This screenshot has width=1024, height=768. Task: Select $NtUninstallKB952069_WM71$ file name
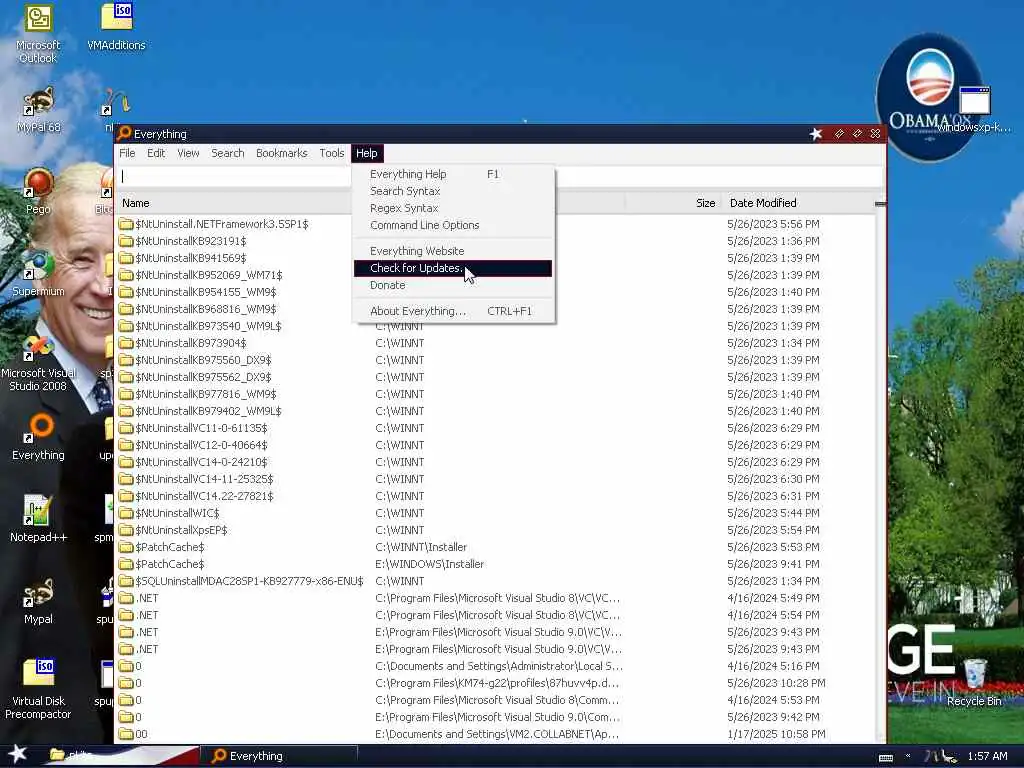pyautogui.click(x=208, y=275)
